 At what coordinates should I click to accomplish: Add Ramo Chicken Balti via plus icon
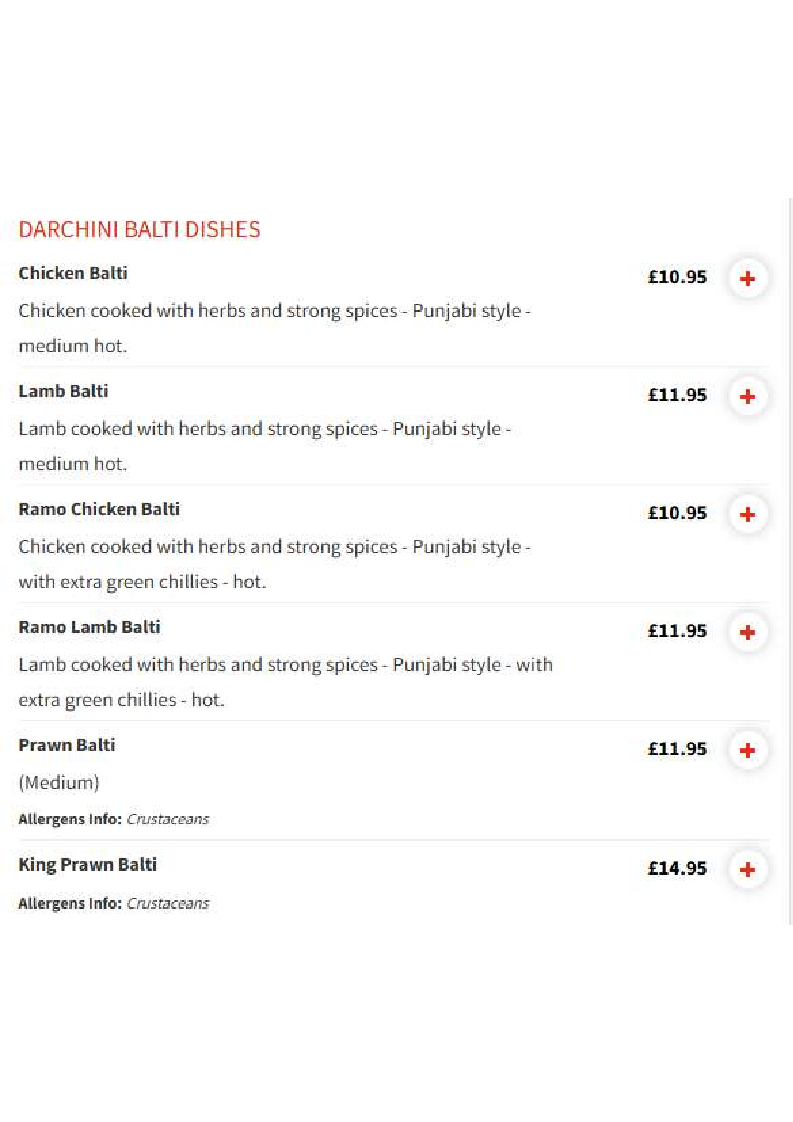pyautogui.click(x=748, y=514)
